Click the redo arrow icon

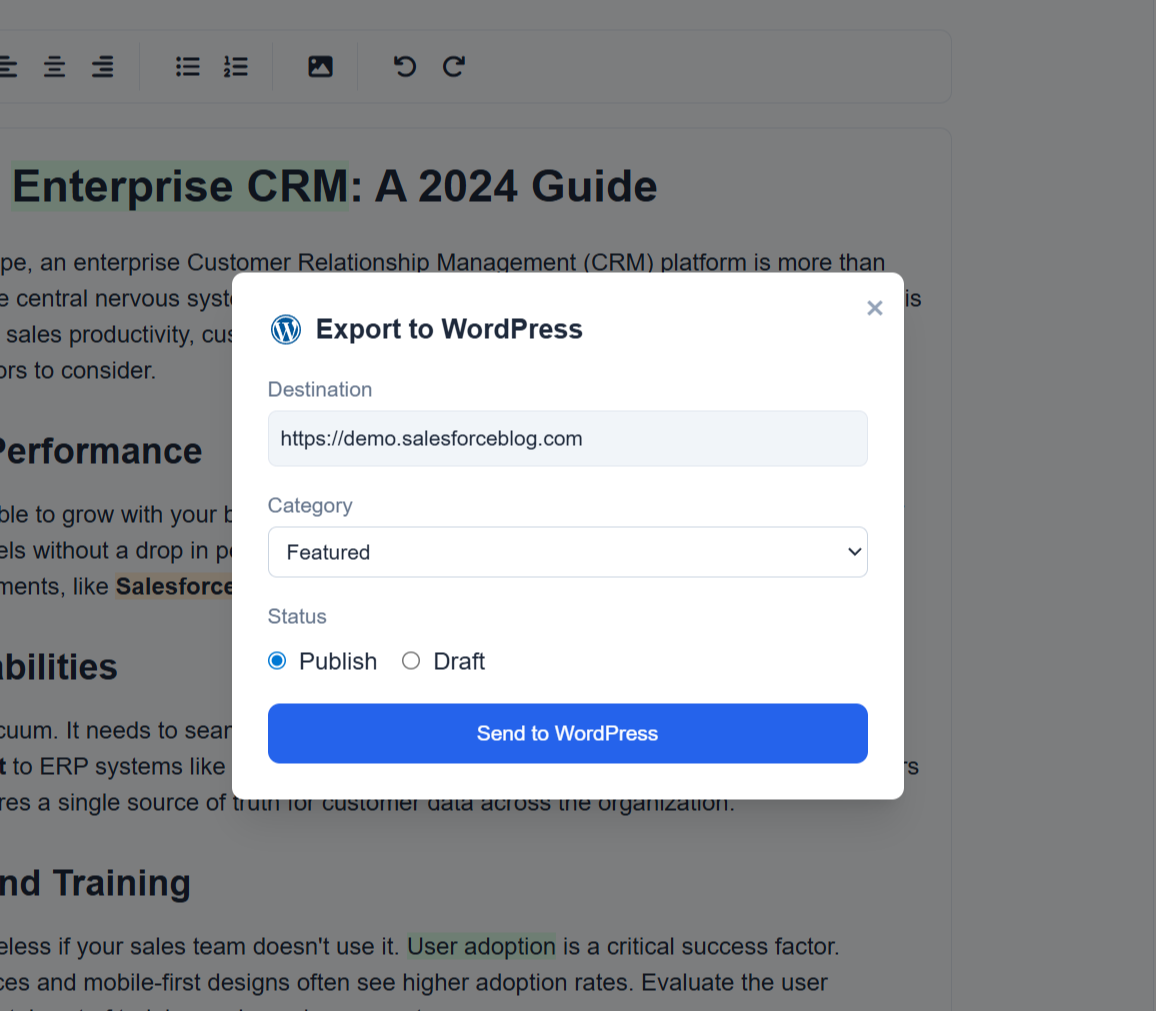453,66
